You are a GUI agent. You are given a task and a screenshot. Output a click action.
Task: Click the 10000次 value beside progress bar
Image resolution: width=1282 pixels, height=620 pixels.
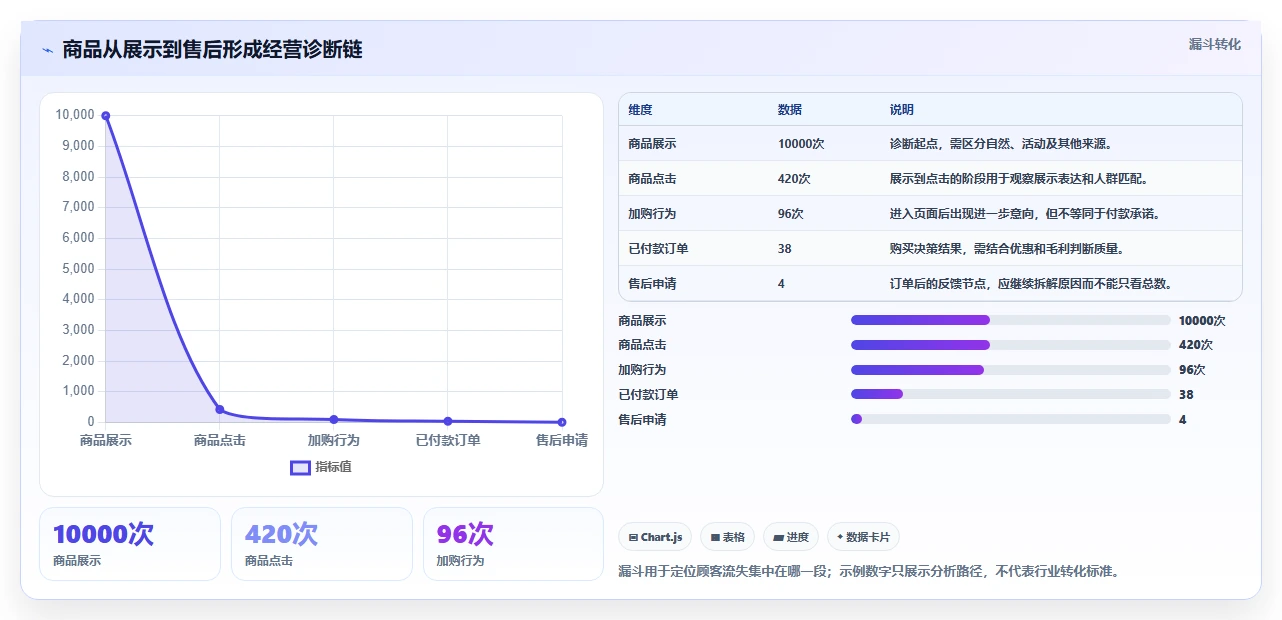click(x=1202, y=321)
